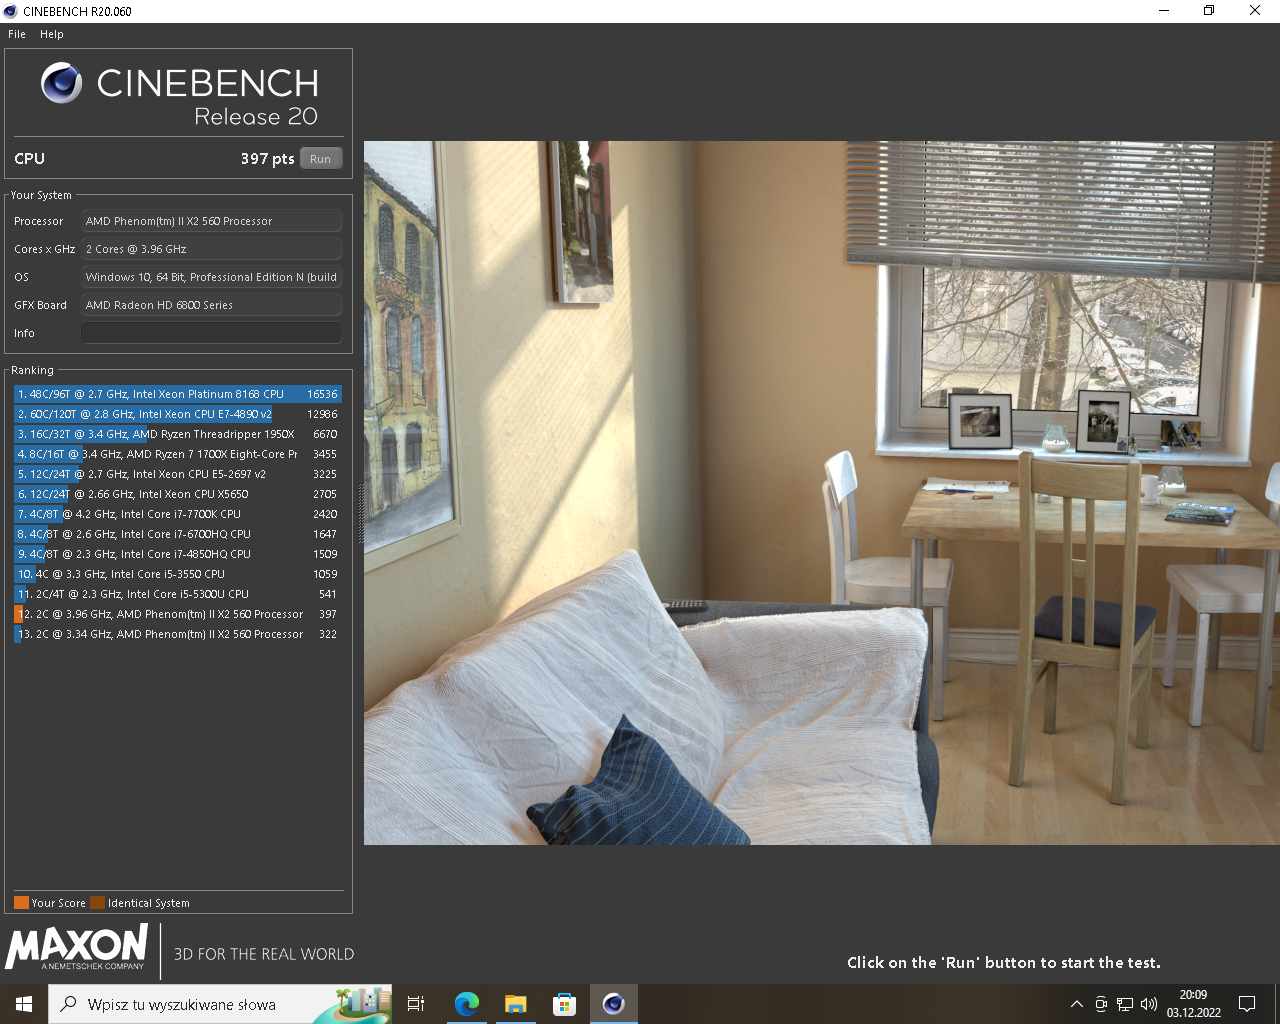This screenshot has height=1024, width=1280.
Task: Click the Your Score orange legend swatch
Action: tap(21, 903)
